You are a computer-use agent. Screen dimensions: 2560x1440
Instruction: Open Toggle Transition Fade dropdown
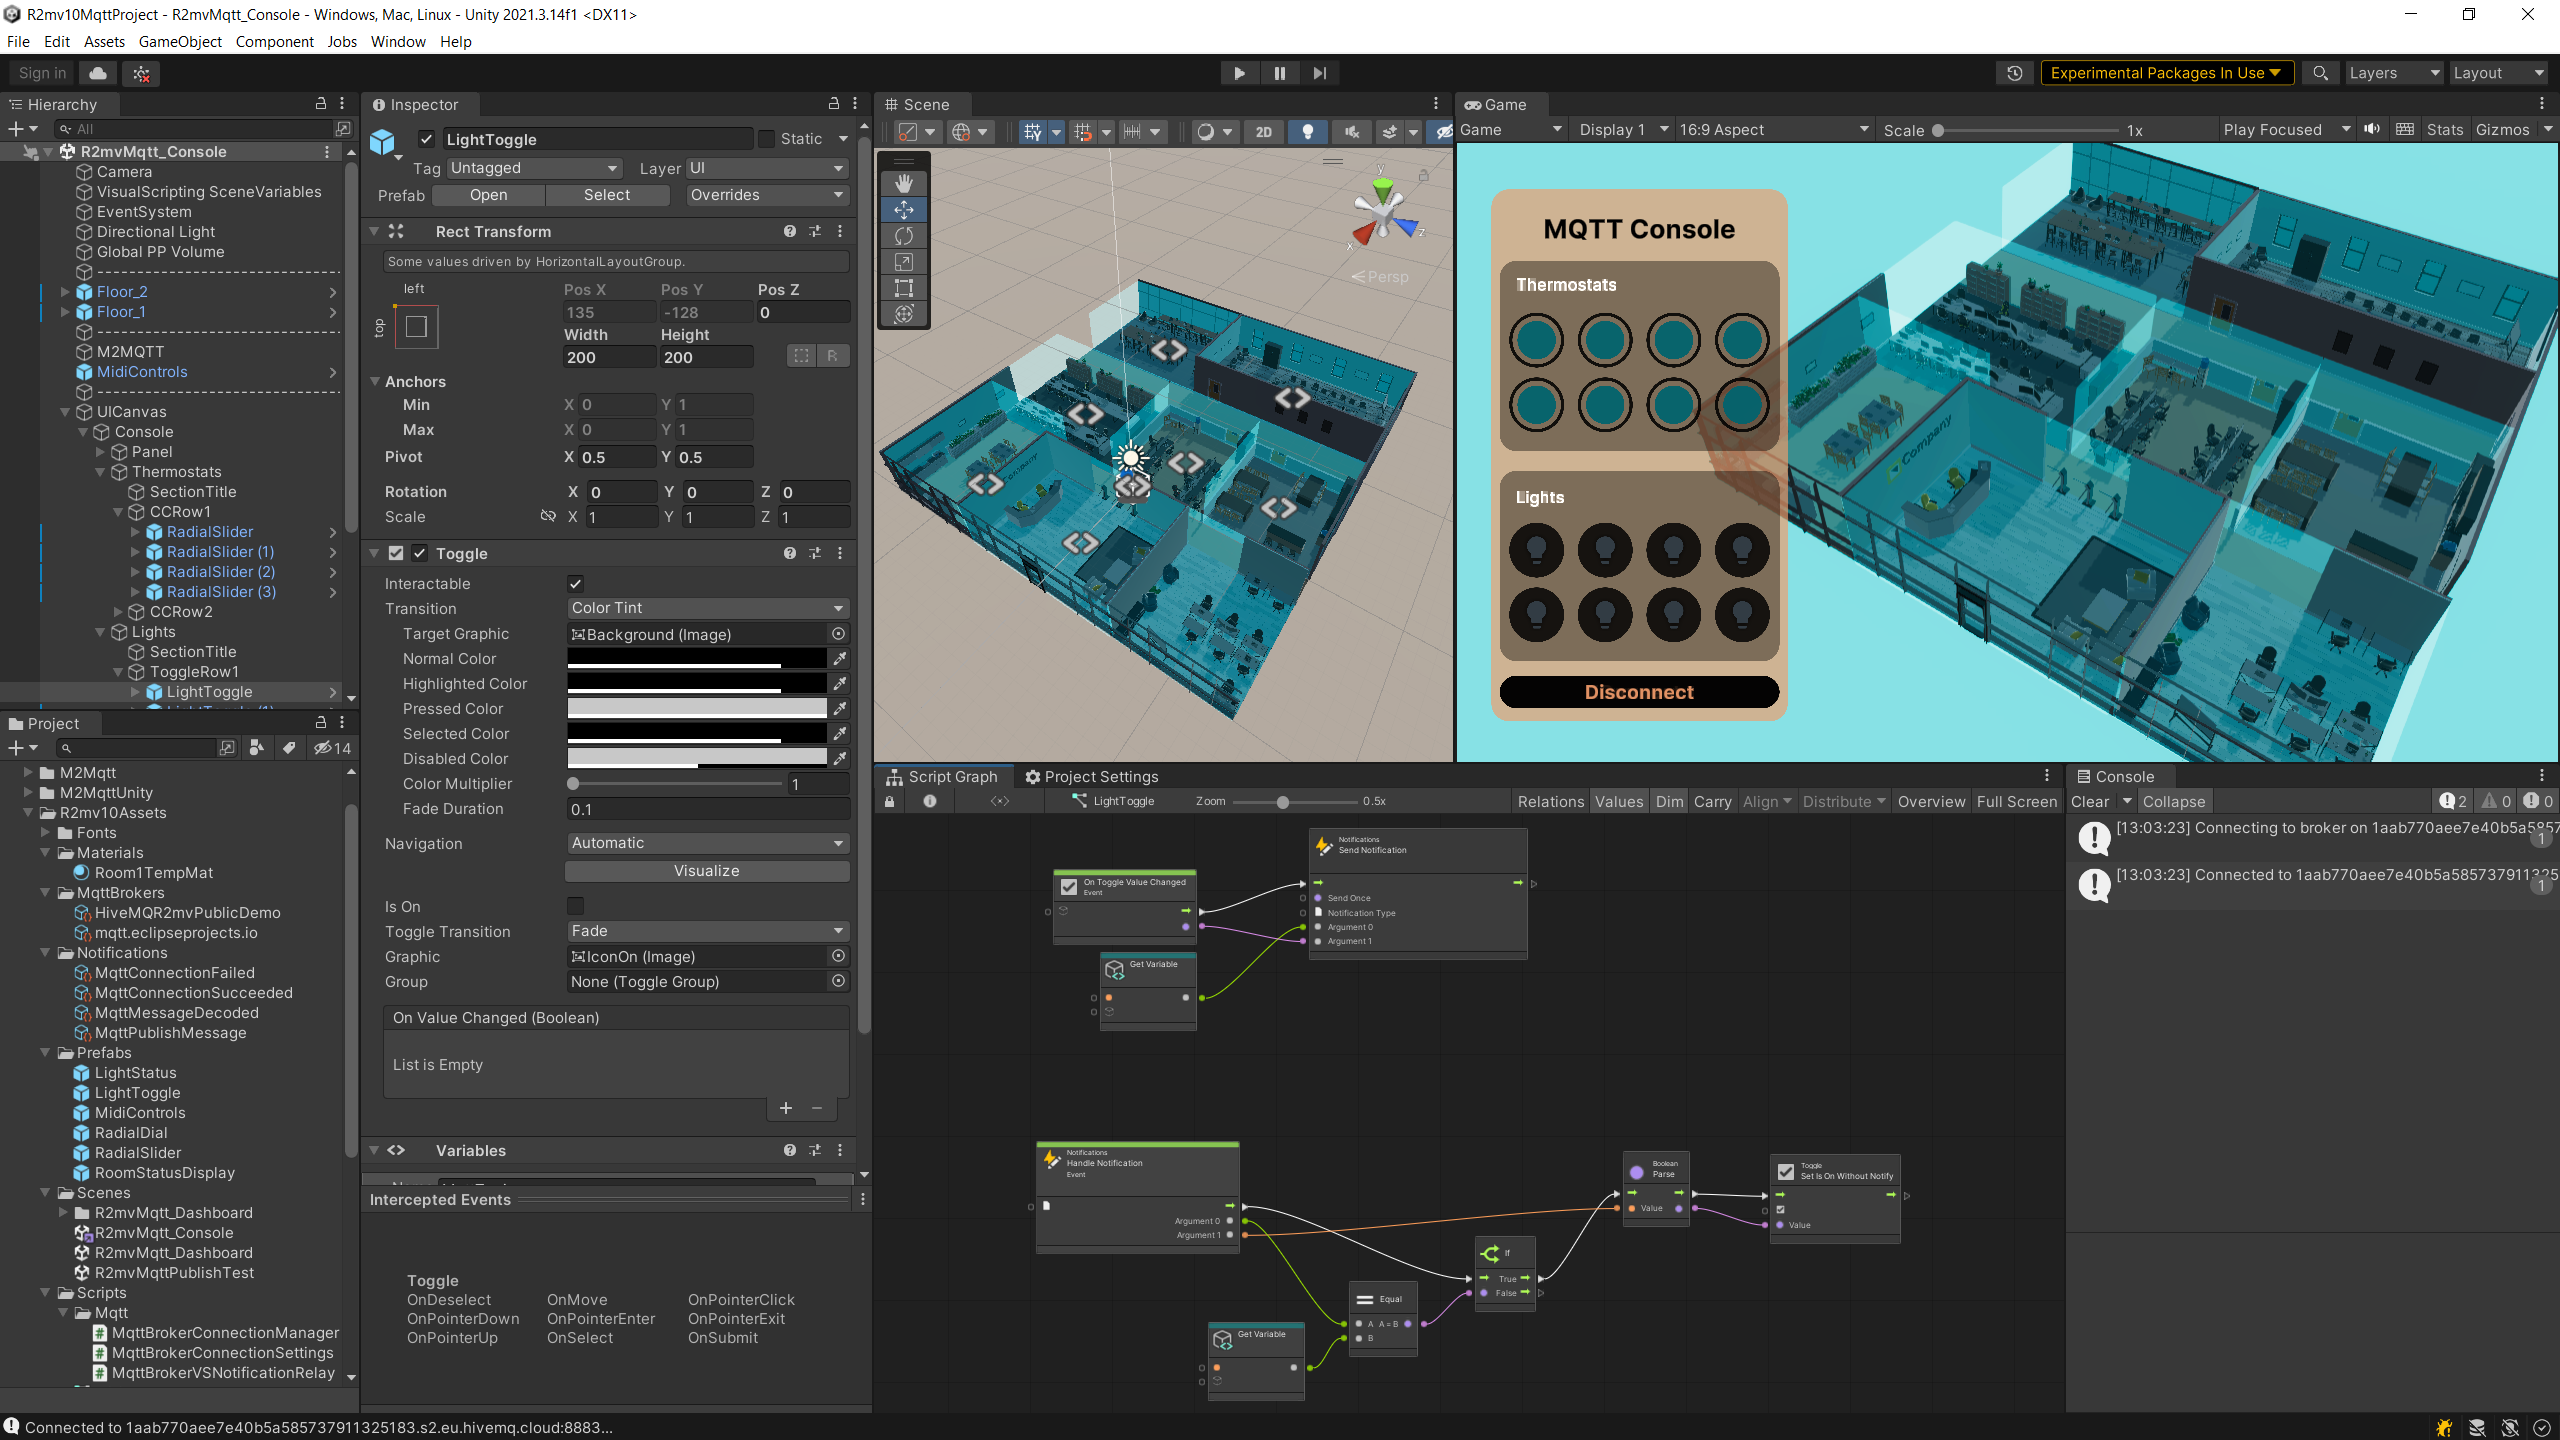pos(707,931)
